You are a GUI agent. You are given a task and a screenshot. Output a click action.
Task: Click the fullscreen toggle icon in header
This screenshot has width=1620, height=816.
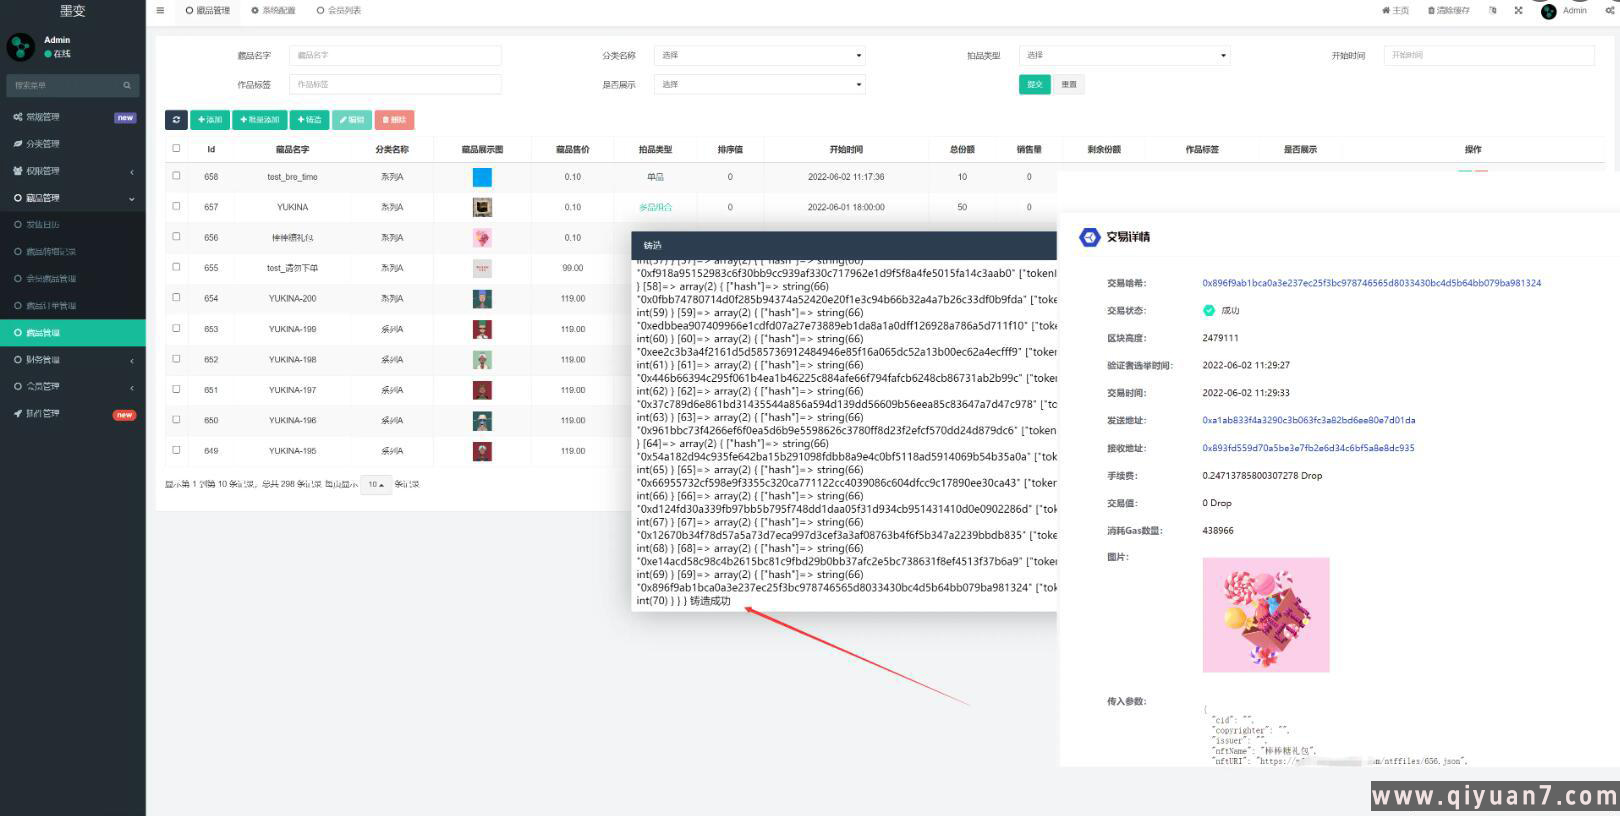pyautogui.click(x=1518, y=11)
